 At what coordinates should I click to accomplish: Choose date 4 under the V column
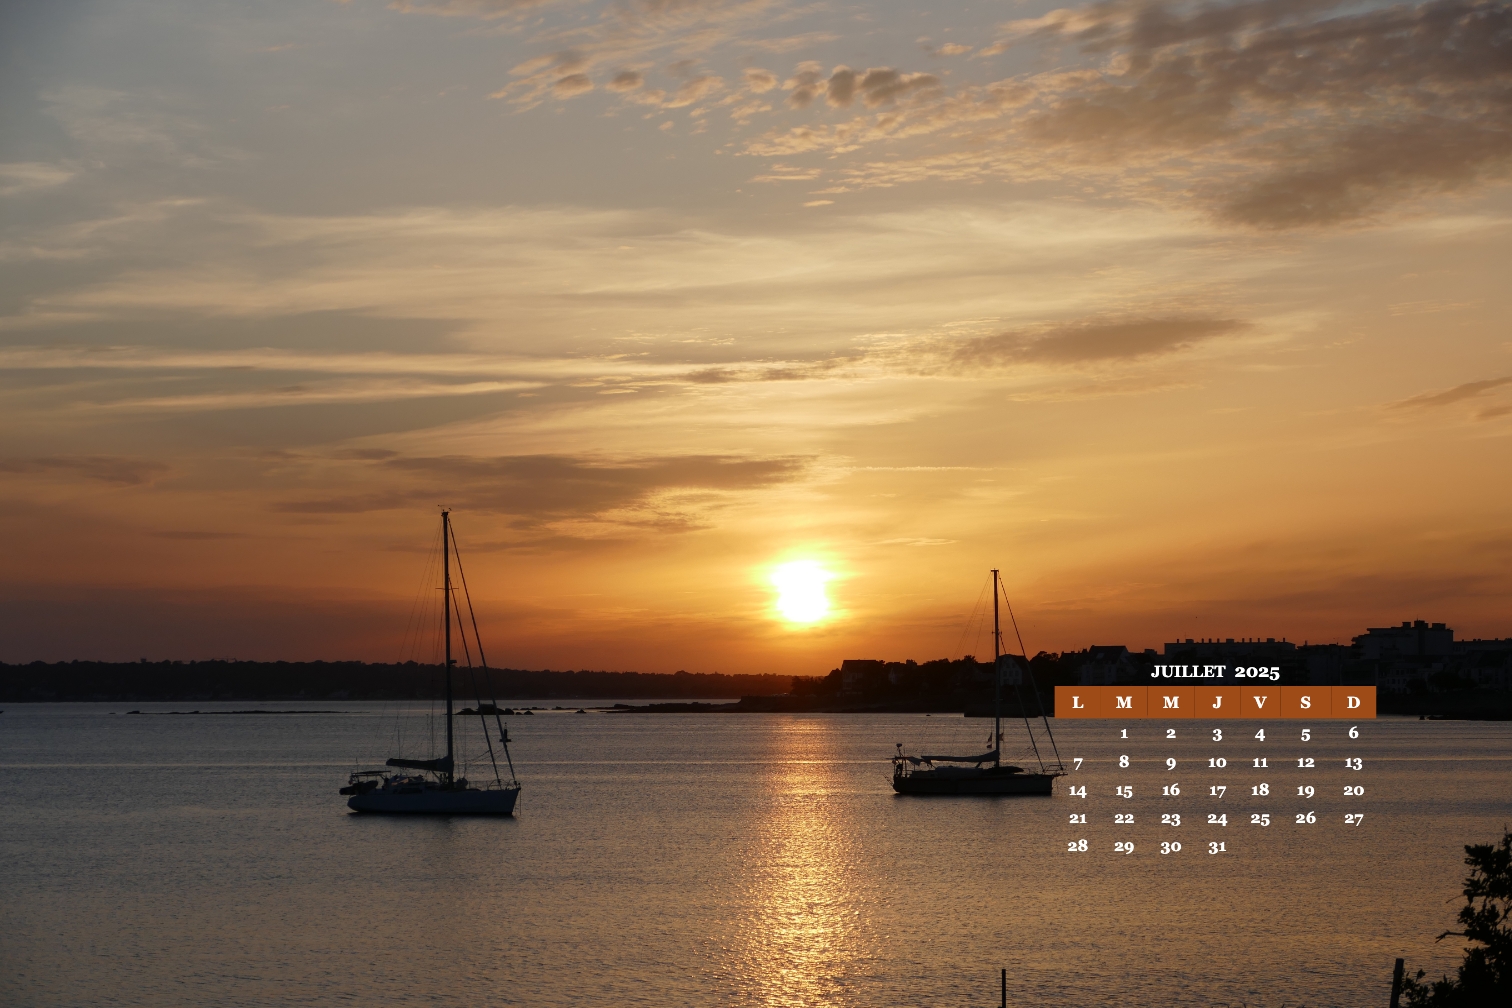[x=1260, y=734]
